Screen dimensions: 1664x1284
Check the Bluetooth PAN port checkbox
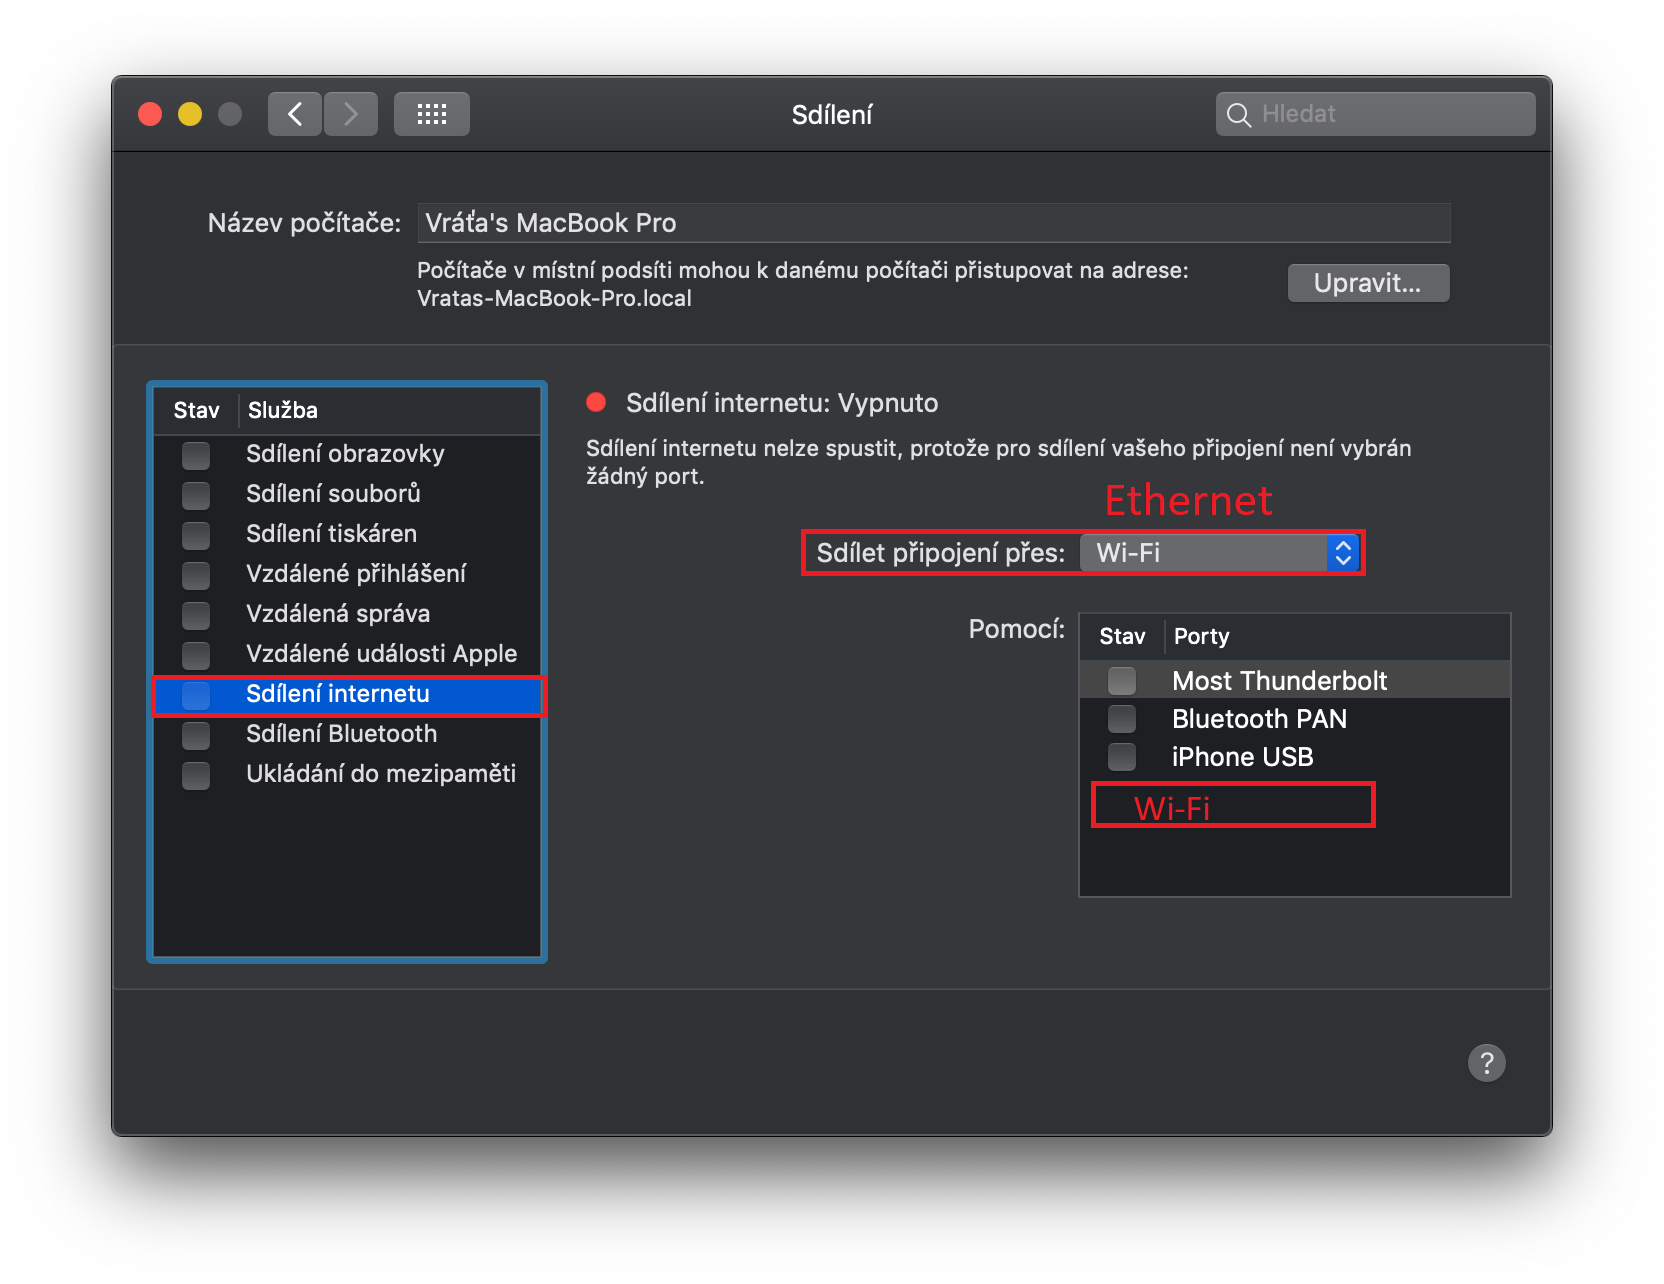point(1122,719)
